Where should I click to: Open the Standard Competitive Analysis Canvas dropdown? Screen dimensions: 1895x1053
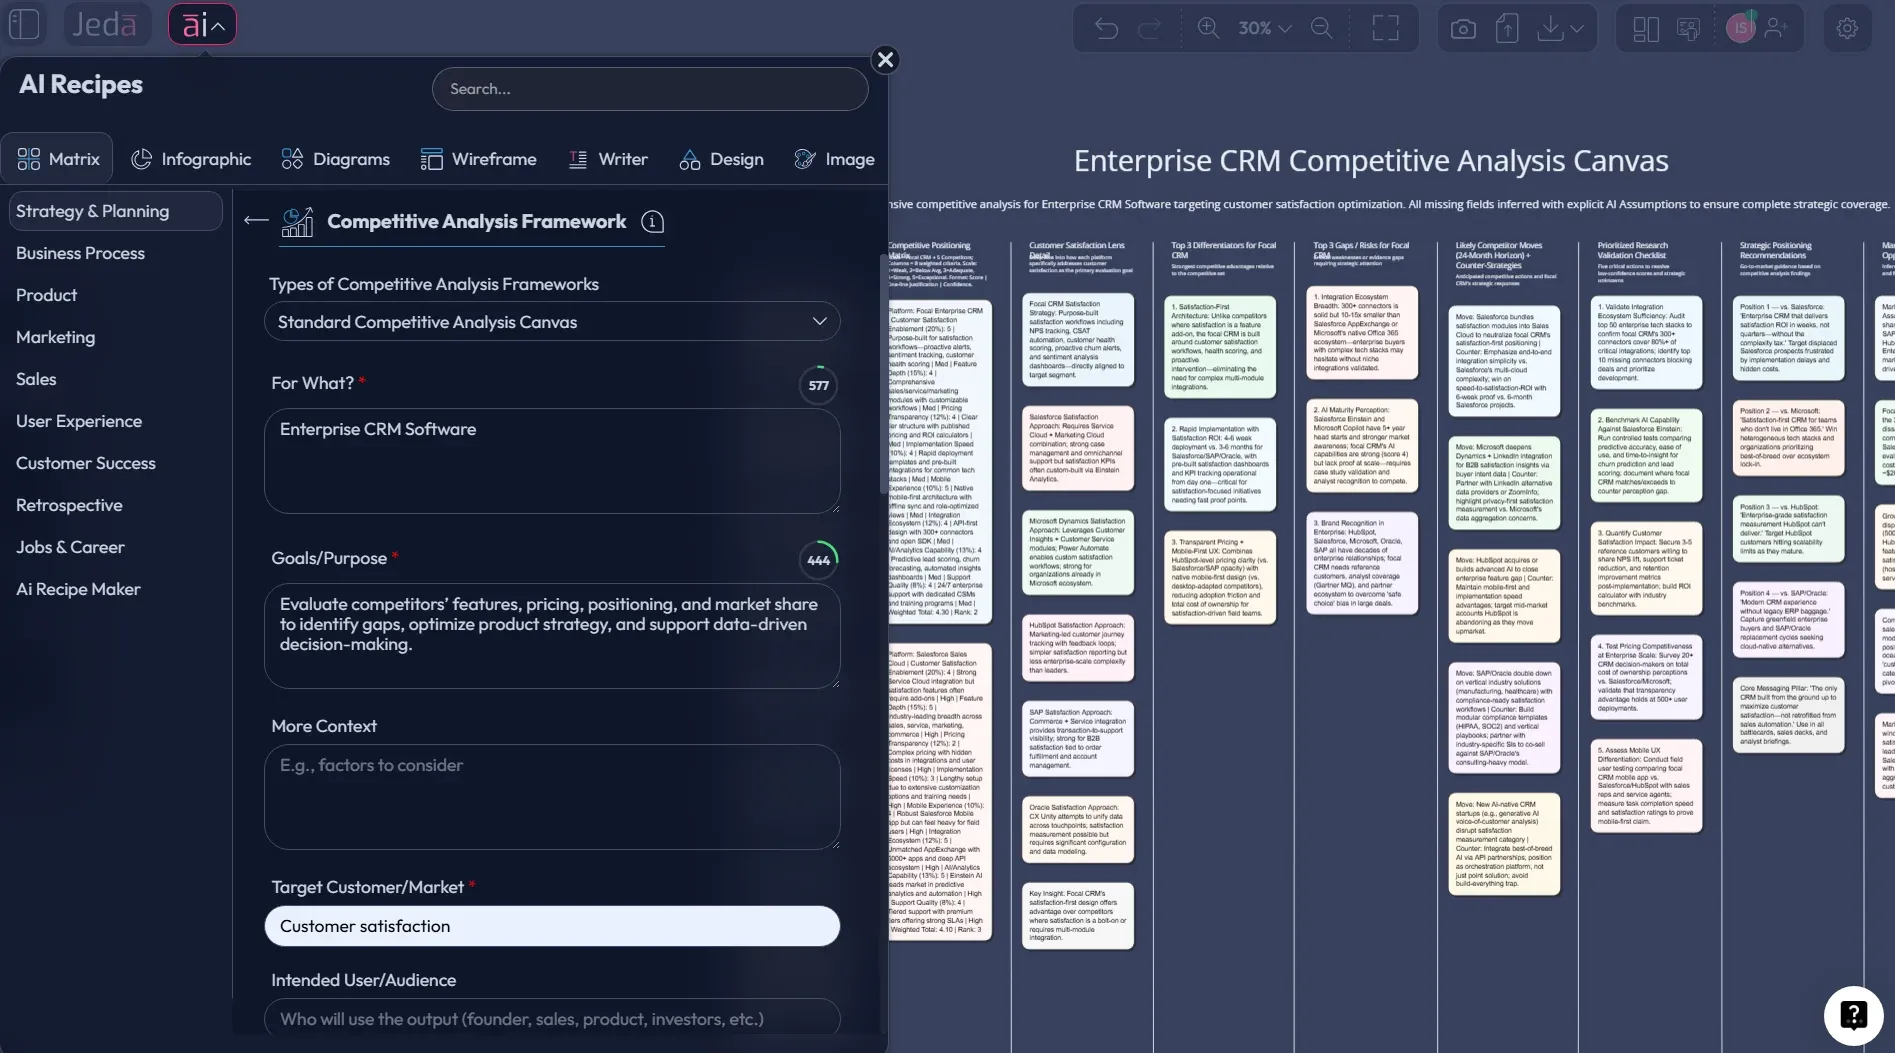coord(552,321)
